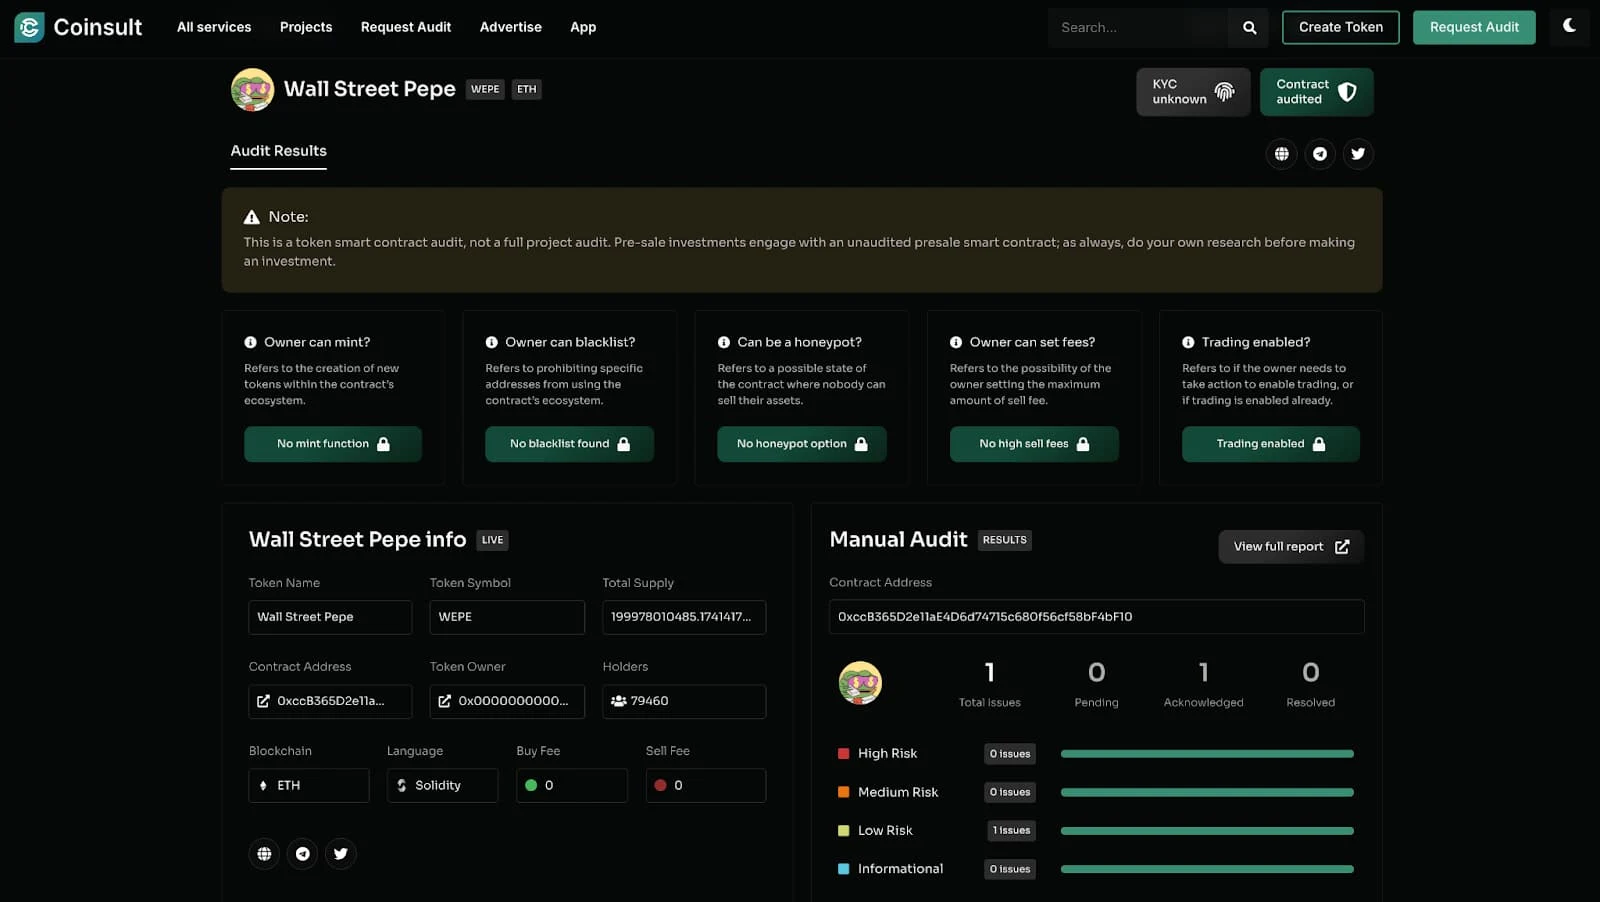Click the Informational blue swatch
The height and width of the screenshot is (902, 1600).
(x=843, y=869)
